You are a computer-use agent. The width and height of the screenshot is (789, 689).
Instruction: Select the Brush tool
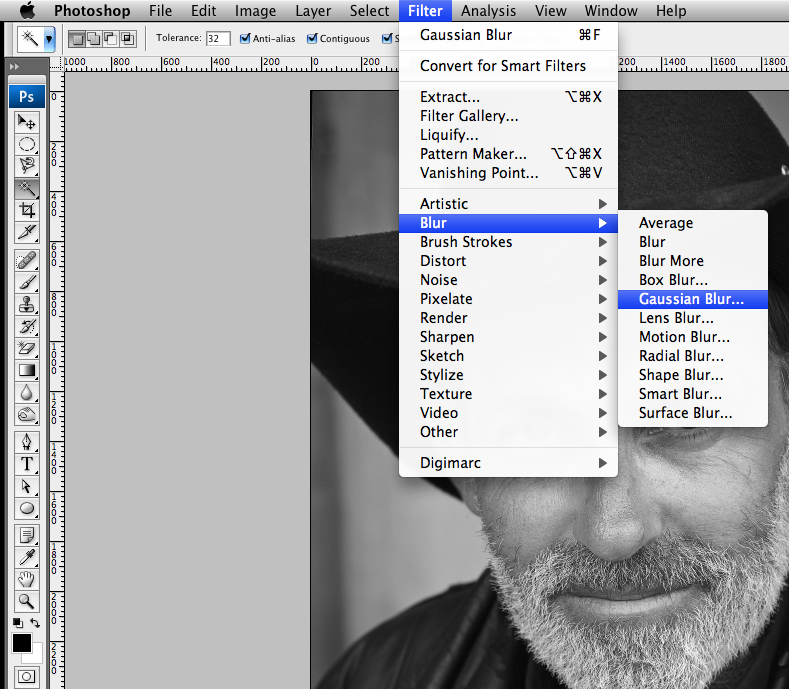click(x=26, y=283)
